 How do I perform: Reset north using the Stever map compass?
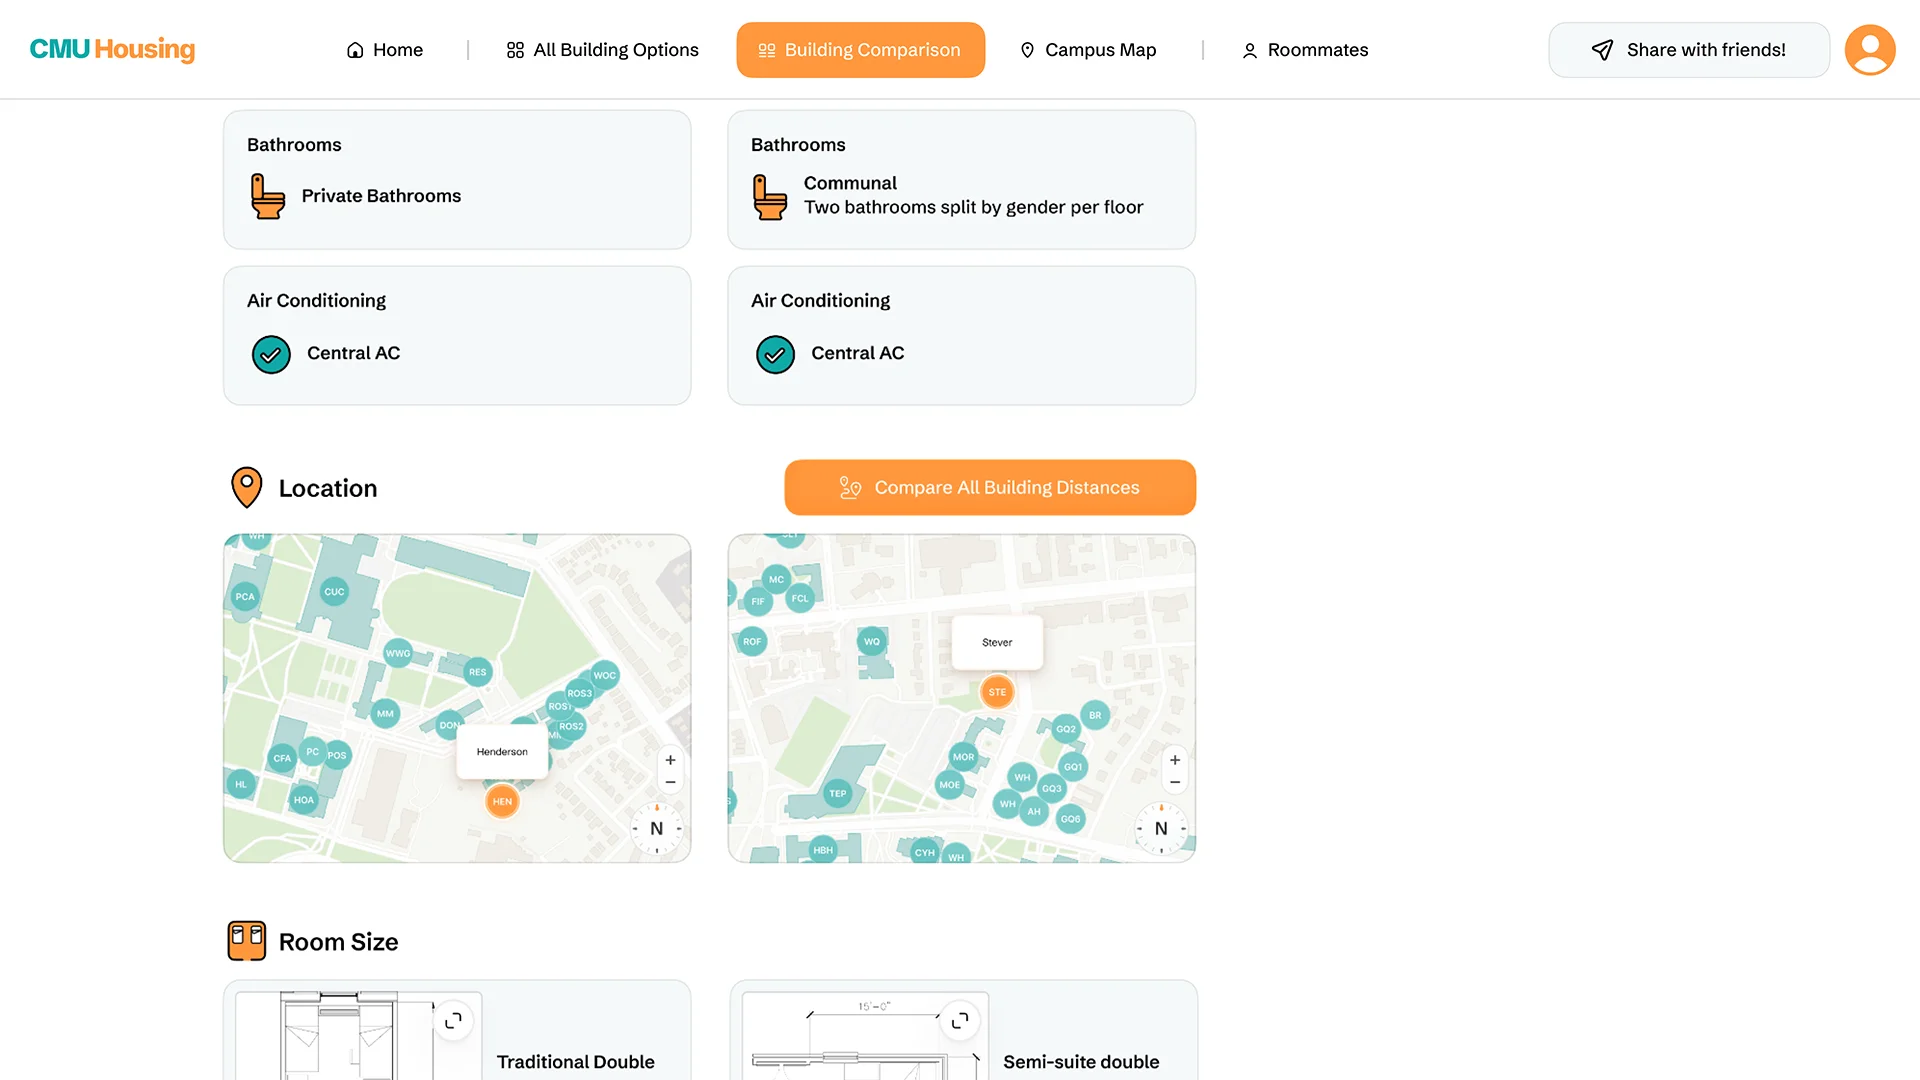[1161, 828]
